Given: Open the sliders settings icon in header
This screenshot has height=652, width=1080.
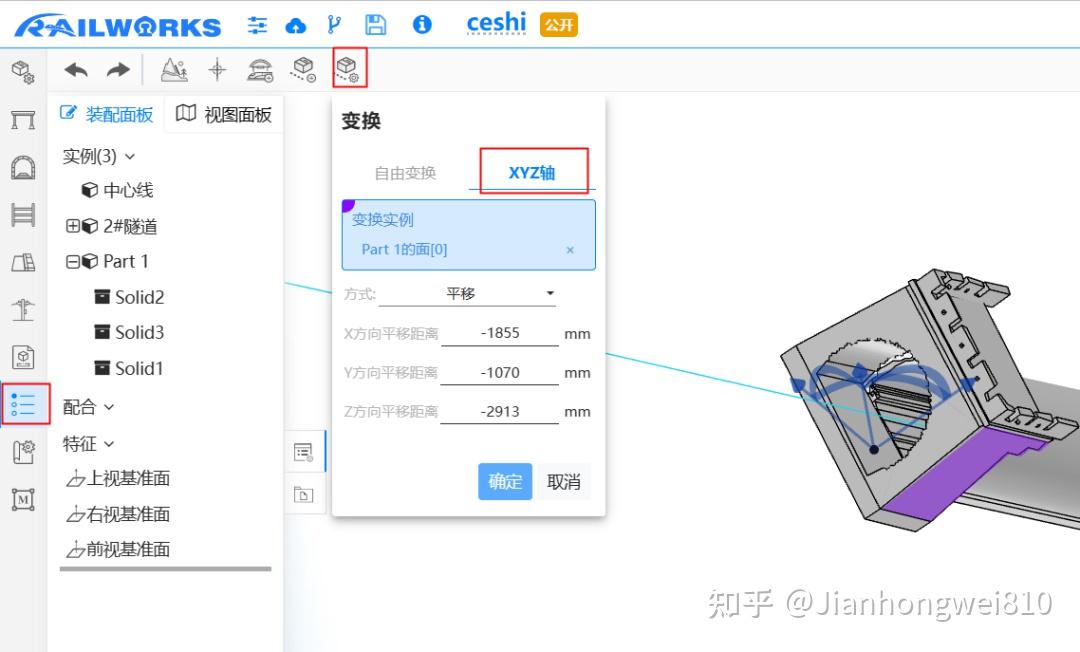Looking at the screenshot, I should click(x=258, y=25).
